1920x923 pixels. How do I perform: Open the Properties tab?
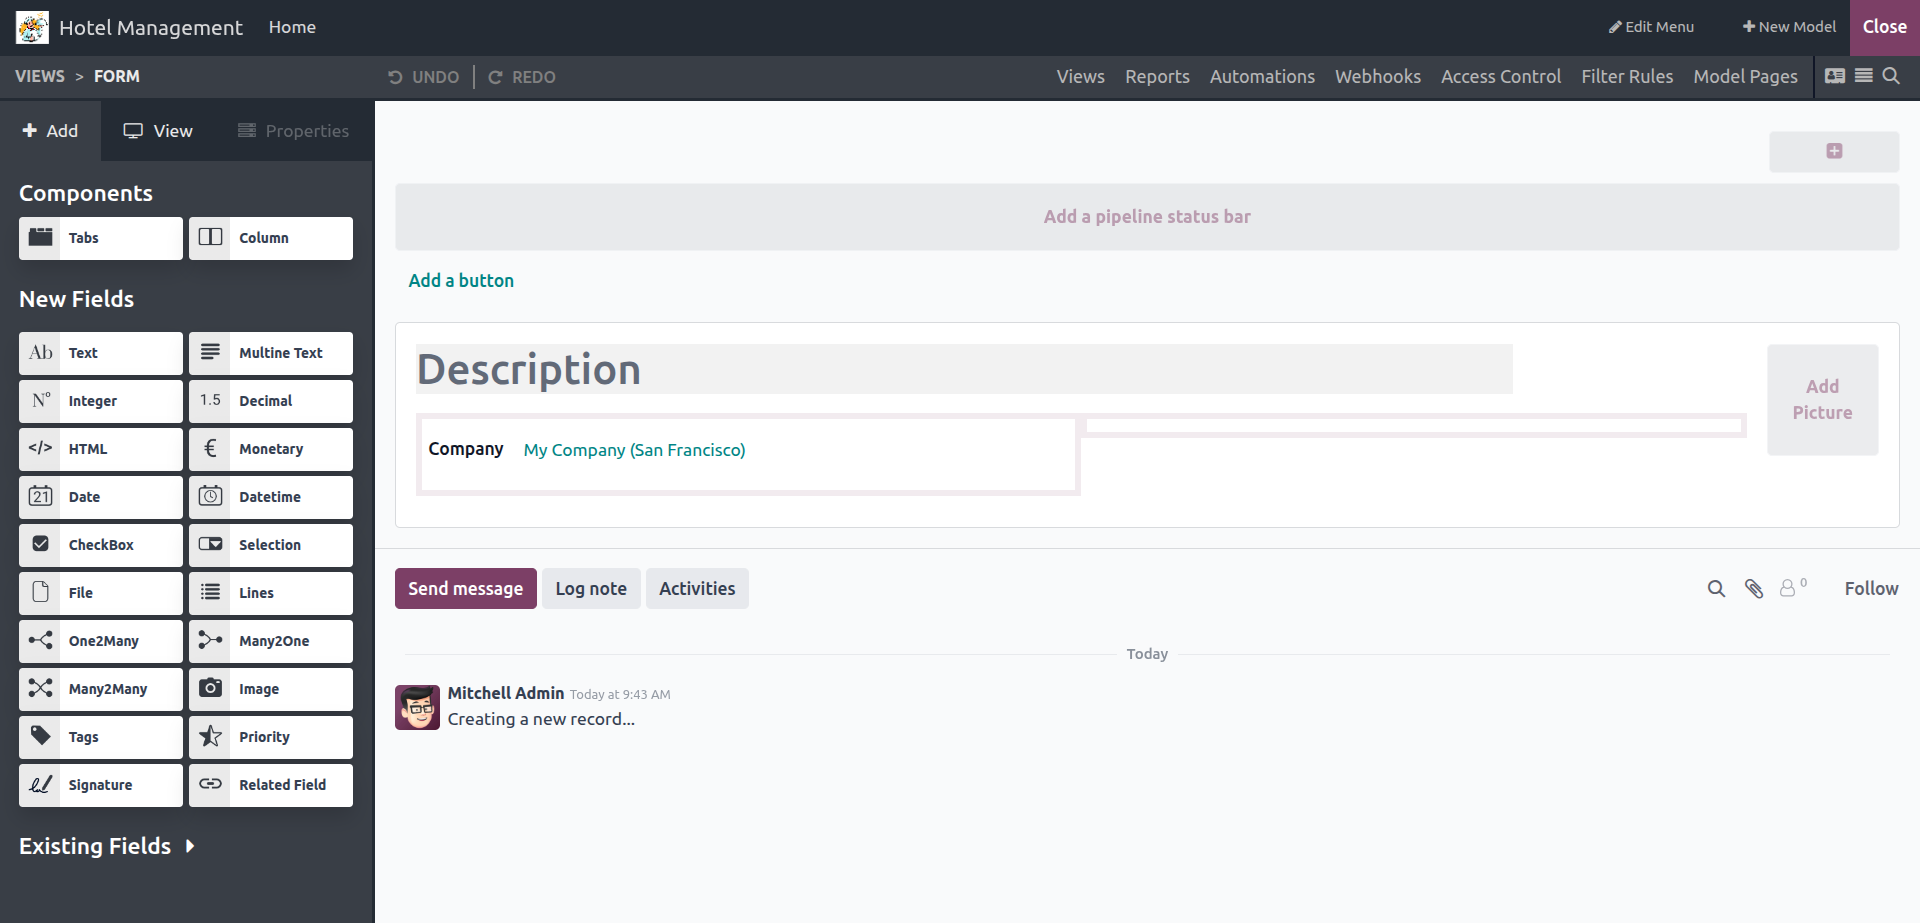point(294,131)
